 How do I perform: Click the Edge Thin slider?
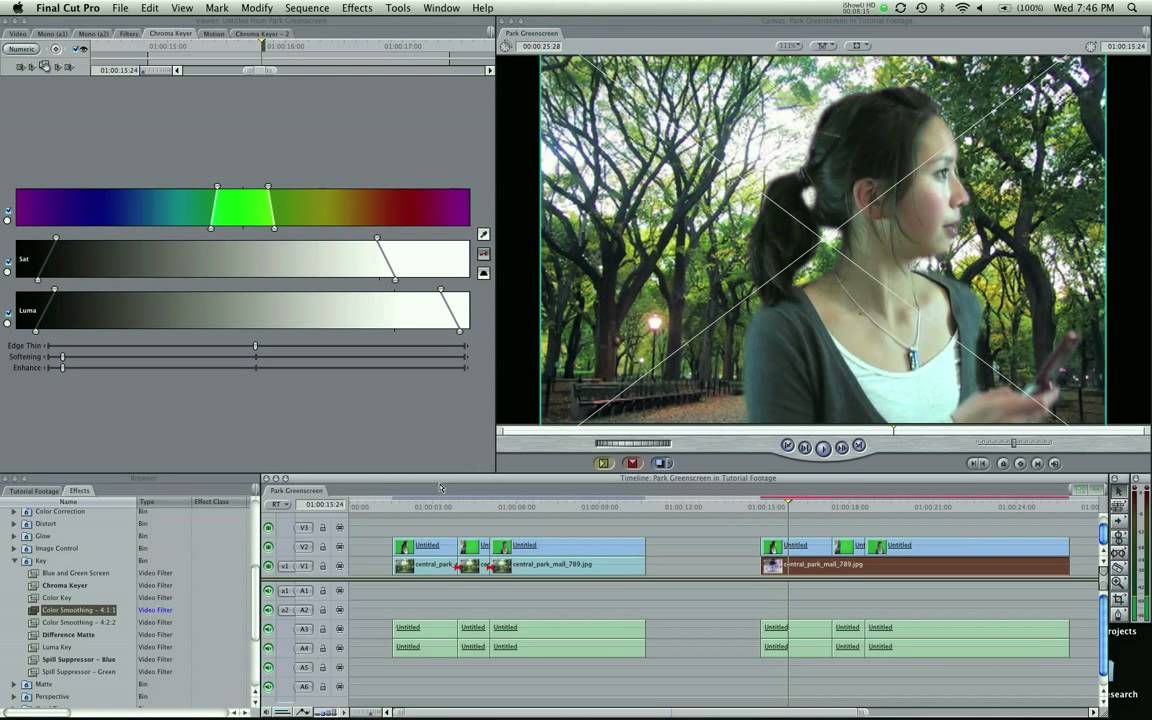(256, 346)
